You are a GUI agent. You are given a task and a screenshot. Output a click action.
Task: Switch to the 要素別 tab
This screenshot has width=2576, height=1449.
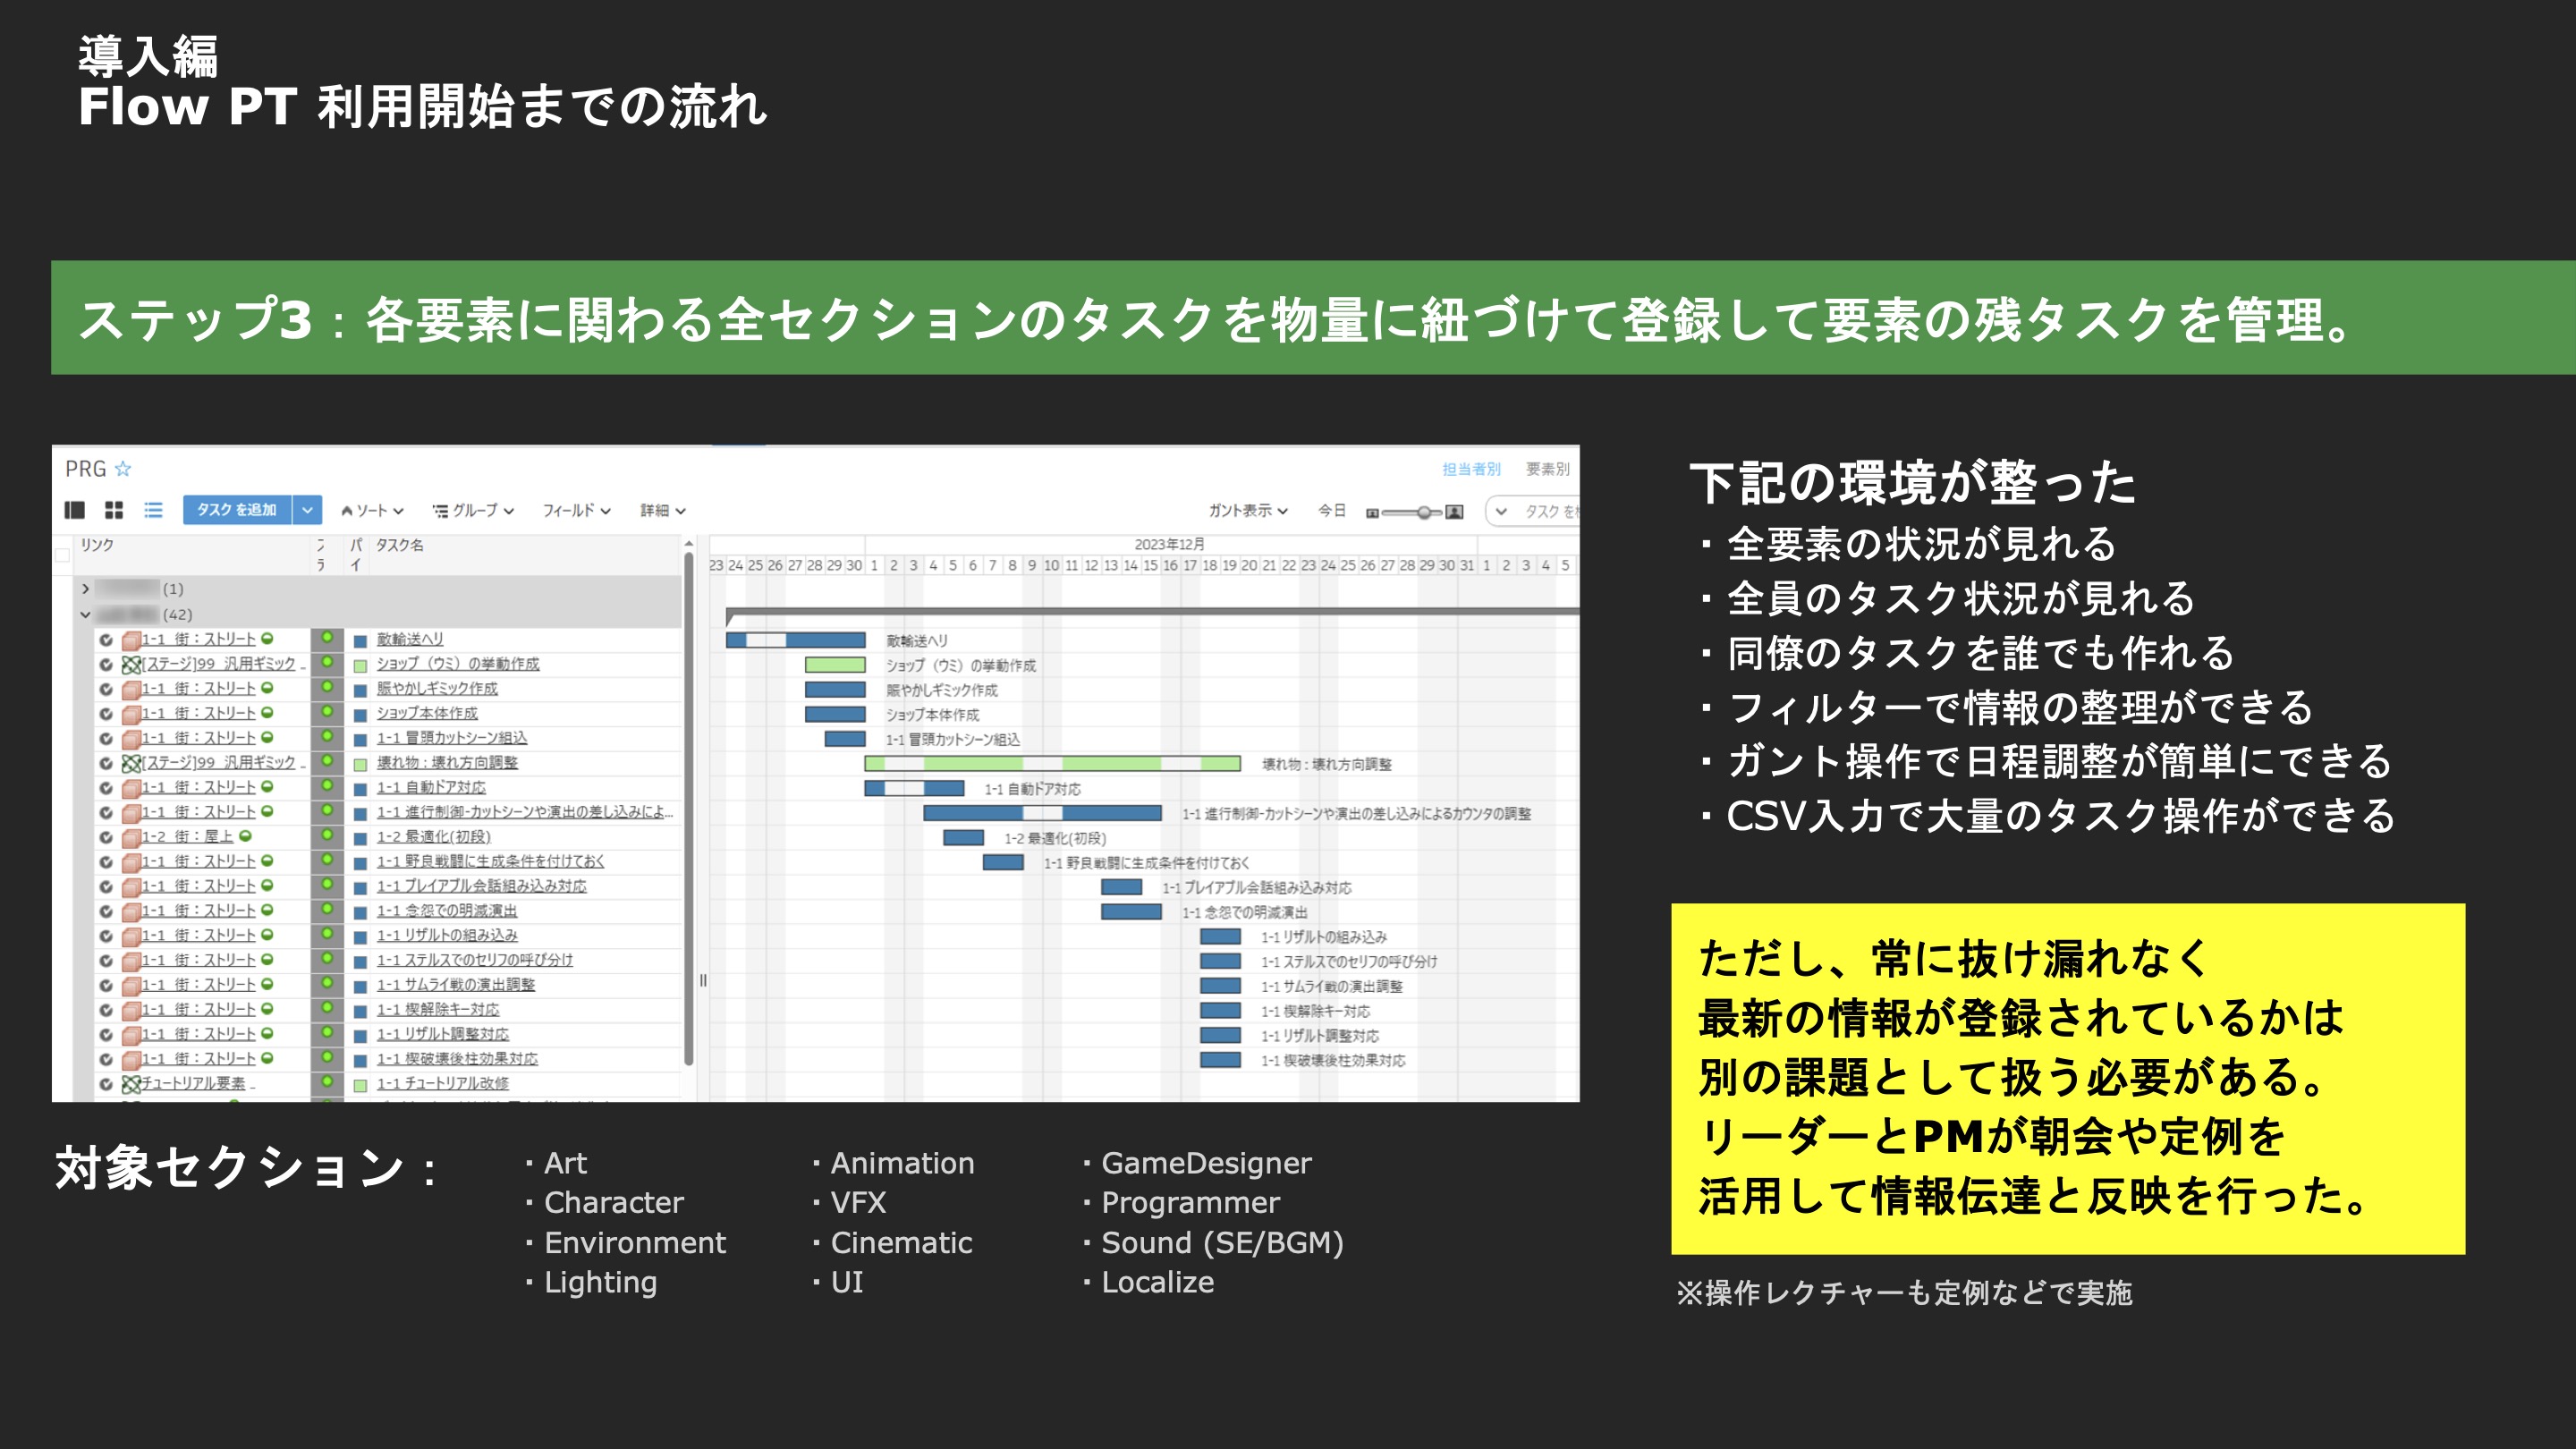point(1547,469)
